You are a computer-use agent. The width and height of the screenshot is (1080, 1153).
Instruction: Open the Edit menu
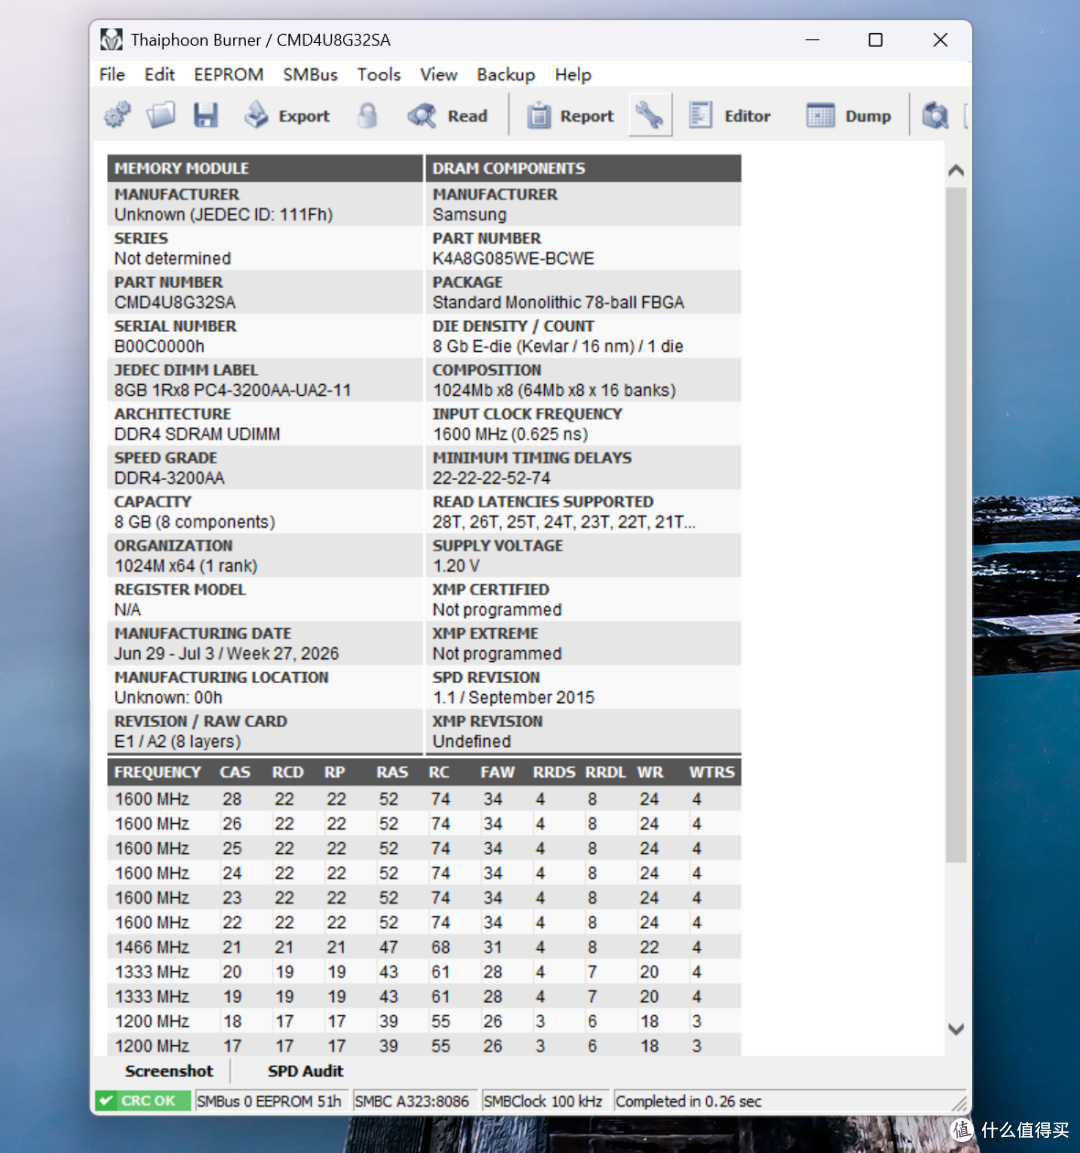(x=160, y=74)
